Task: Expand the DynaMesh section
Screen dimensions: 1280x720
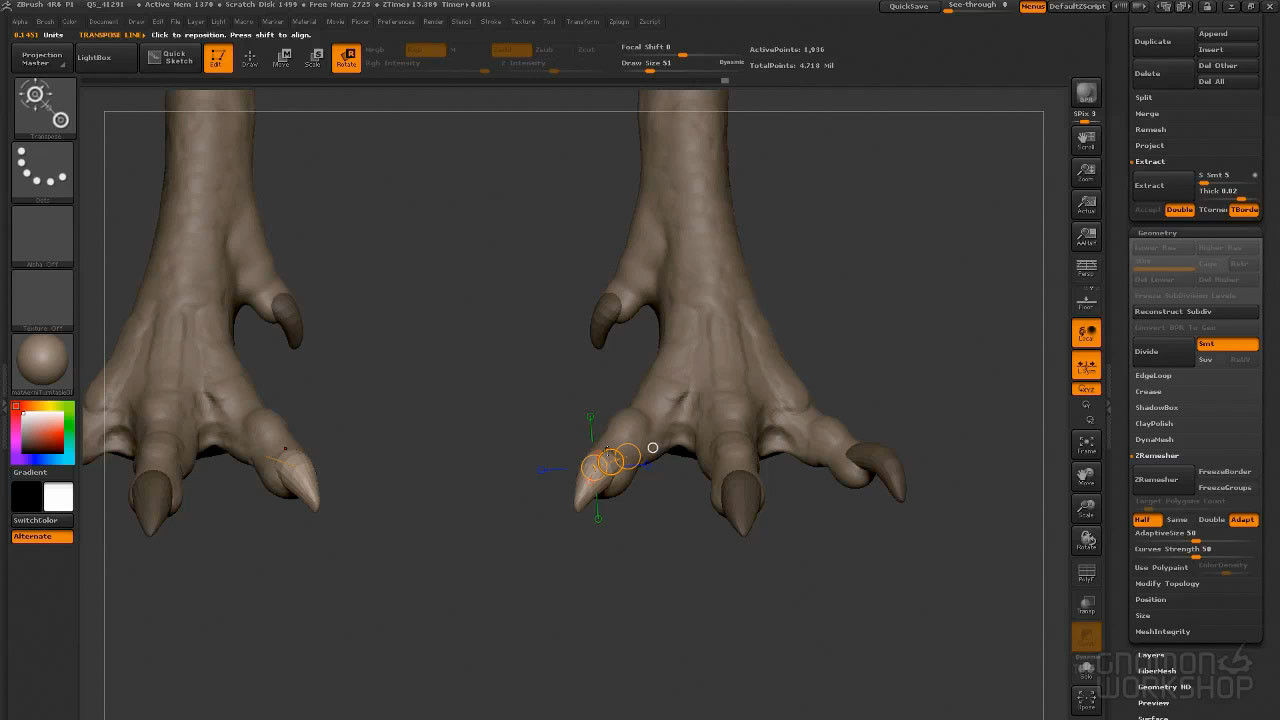Action: pyautogui.click(x=1154, y=439)
